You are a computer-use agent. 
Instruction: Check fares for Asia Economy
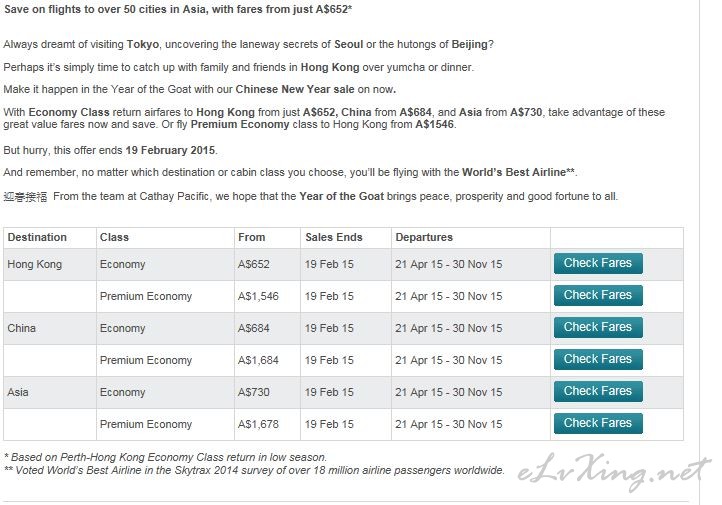point(598,391)
